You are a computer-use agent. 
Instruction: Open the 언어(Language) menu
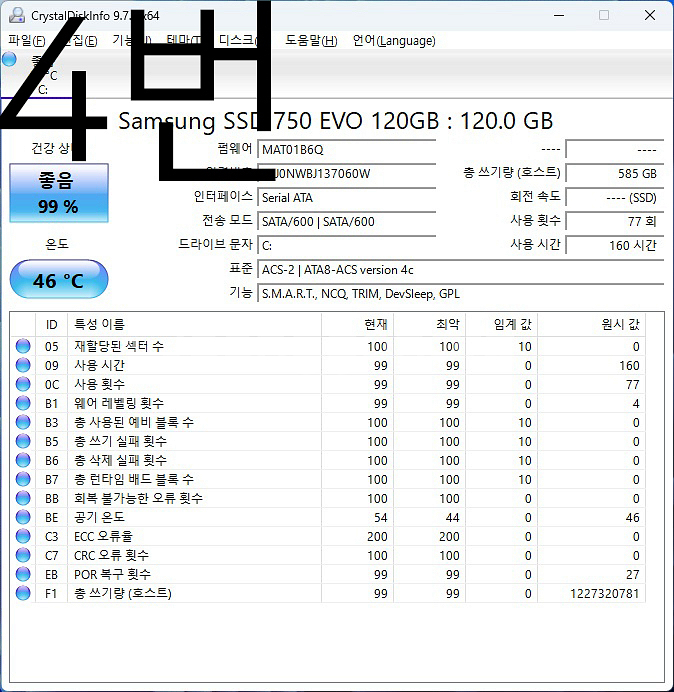click(394, 41)
